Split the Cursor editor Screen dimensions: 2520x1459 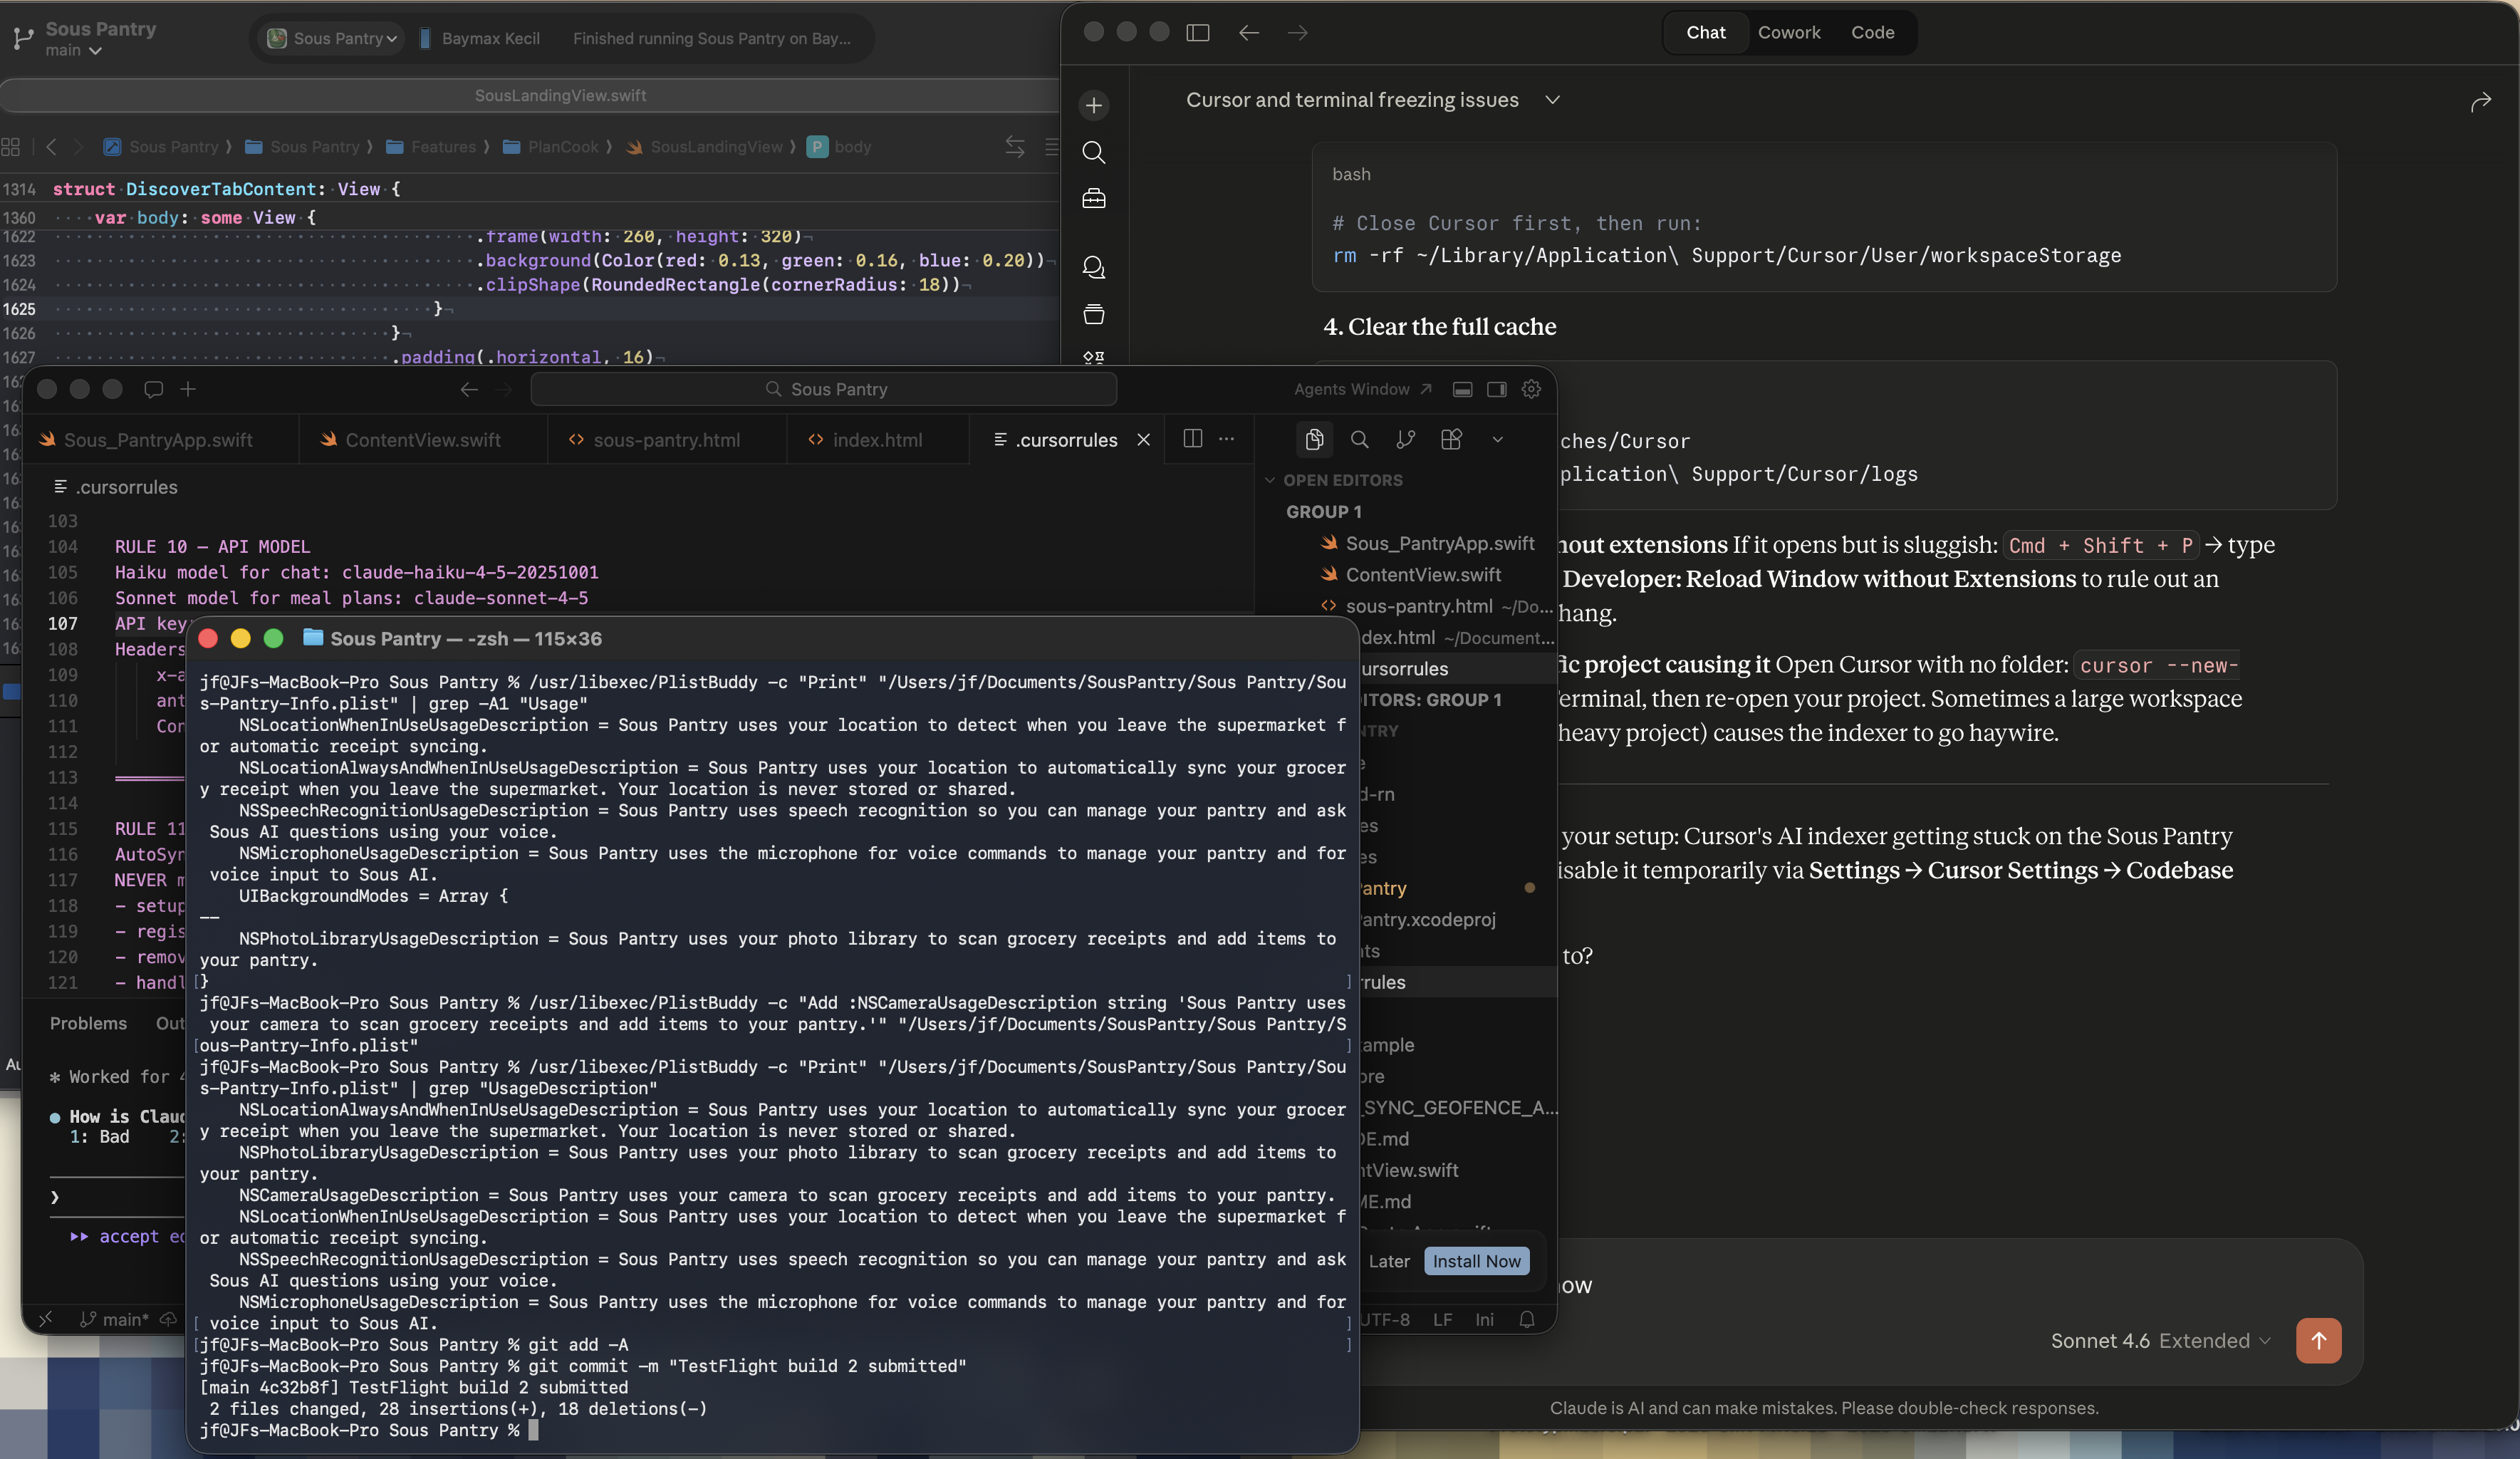[x=1192, y=439]
